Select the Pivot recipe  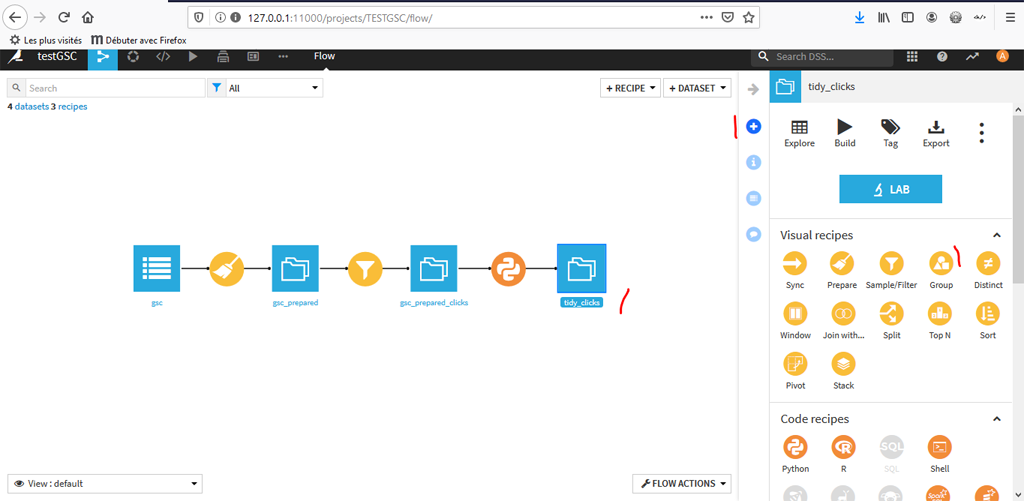click(795, 364)
